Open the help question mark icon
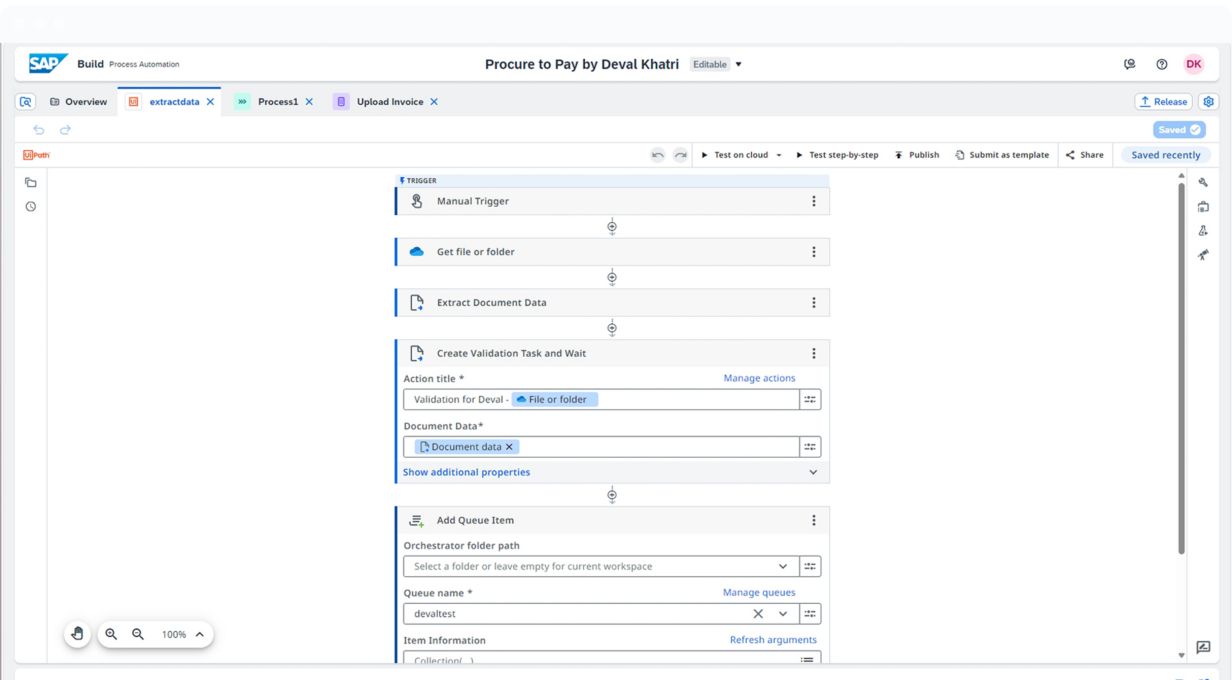This screenshot has width=1232, height=680. pyautogui.click(x=1161, y=64)
